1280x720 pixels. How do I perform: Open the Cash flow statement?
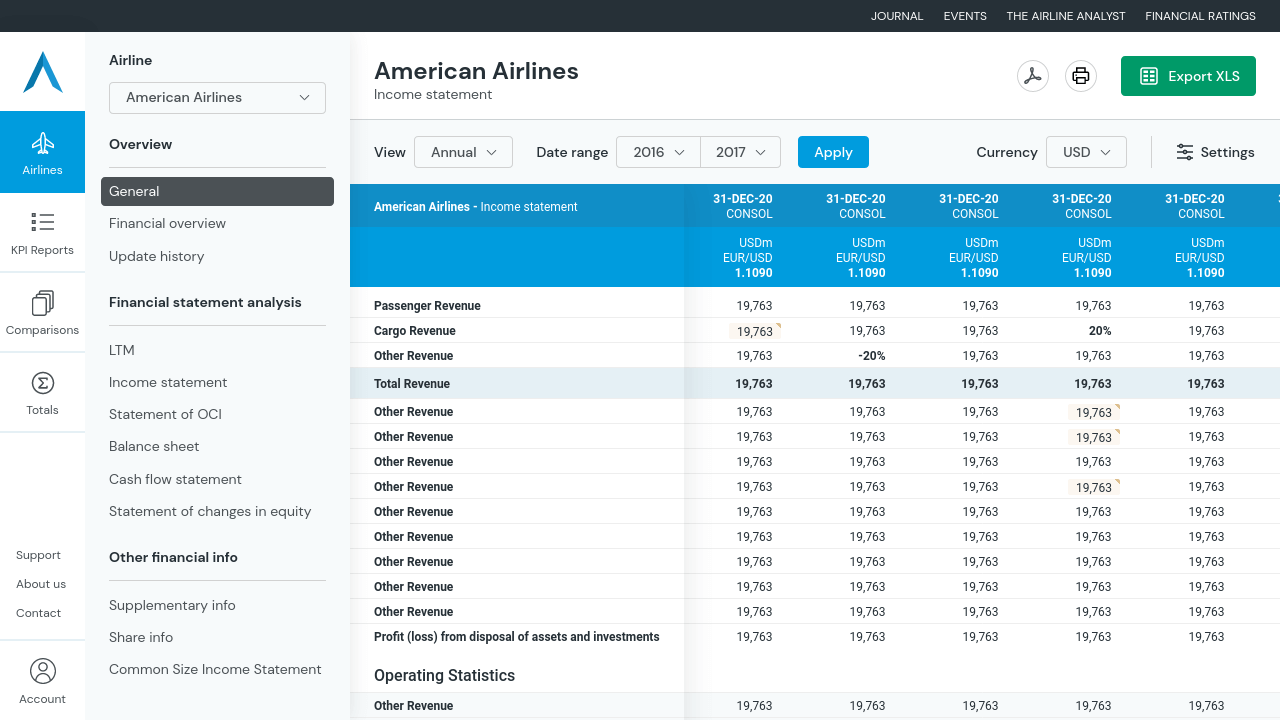tap(175, 479)
